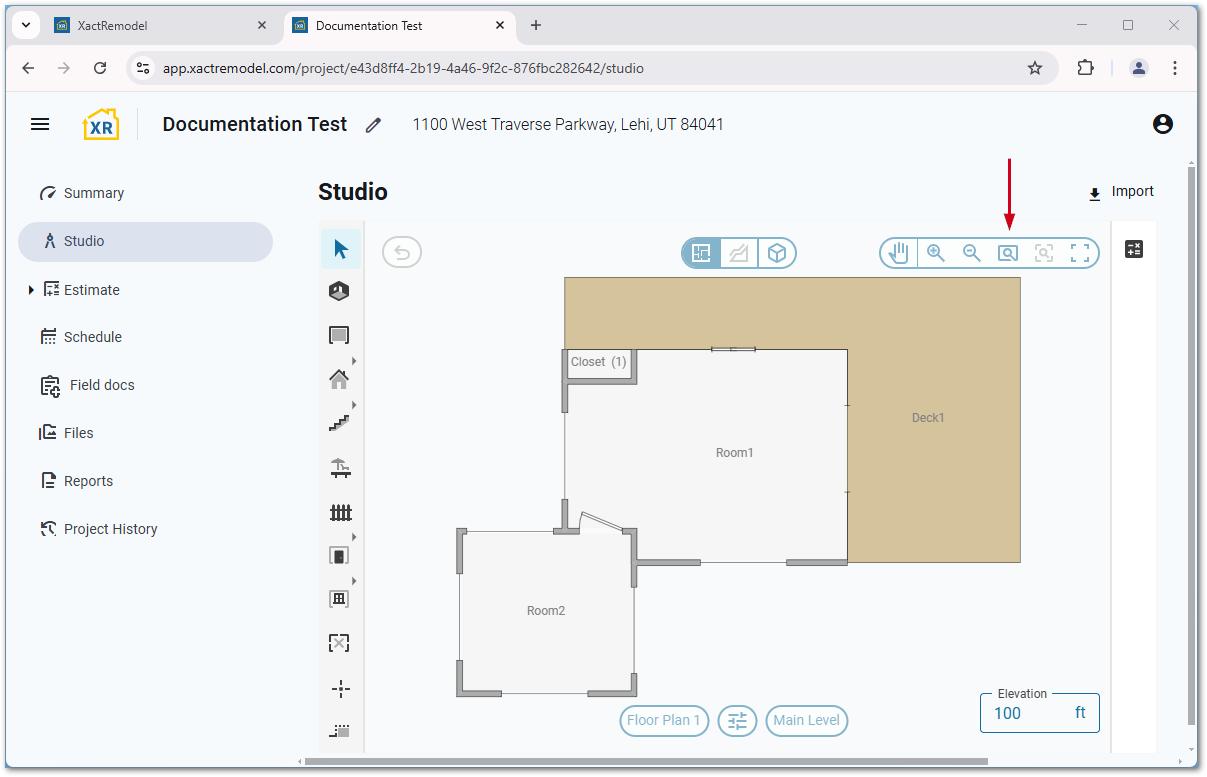Click the zoom window icon
The image size is (1207, 777).
1008,253
